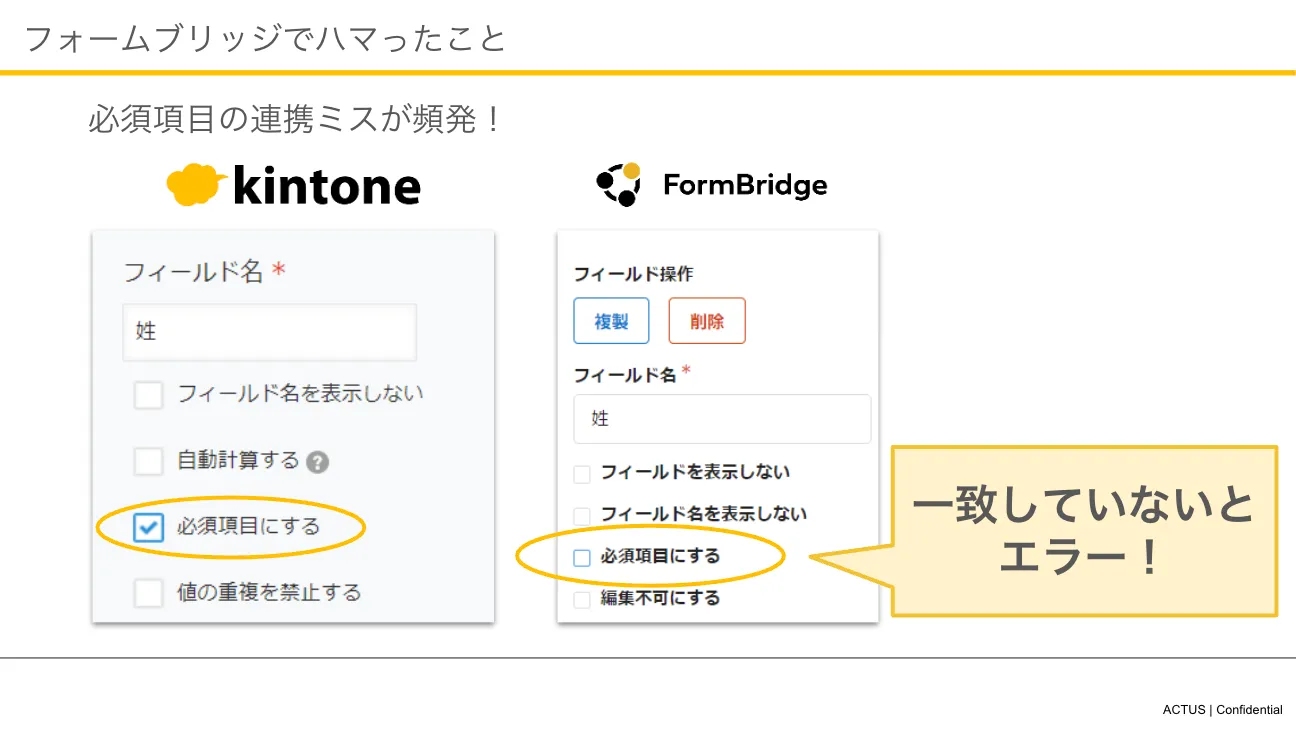Click the slide title フォームブリッジでハマったこと

tap(265, 39)
